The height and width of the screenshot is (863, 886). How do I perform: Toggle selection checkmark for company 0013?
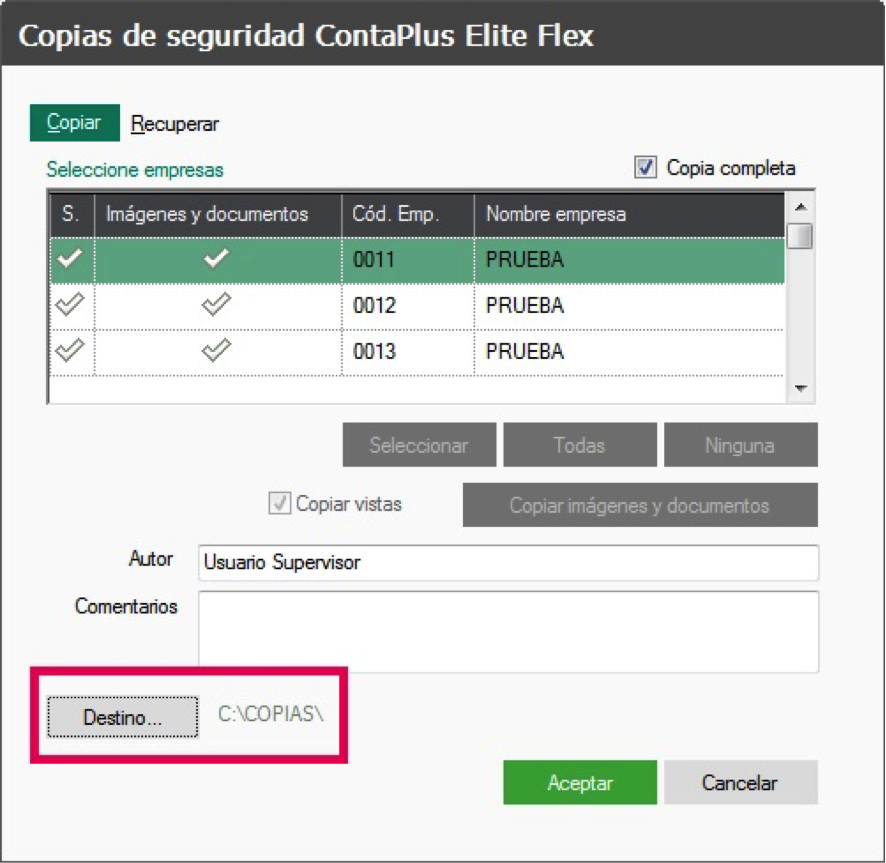pos(71,351)
